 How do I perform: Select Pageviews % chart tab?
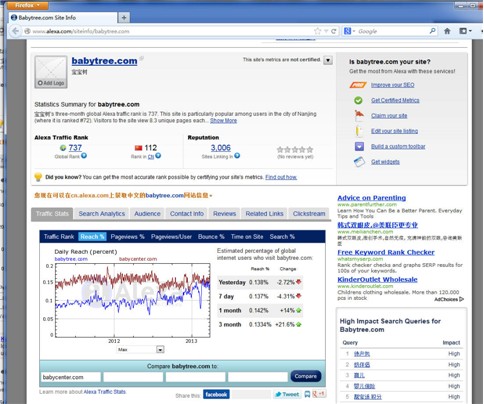point(127,237)
